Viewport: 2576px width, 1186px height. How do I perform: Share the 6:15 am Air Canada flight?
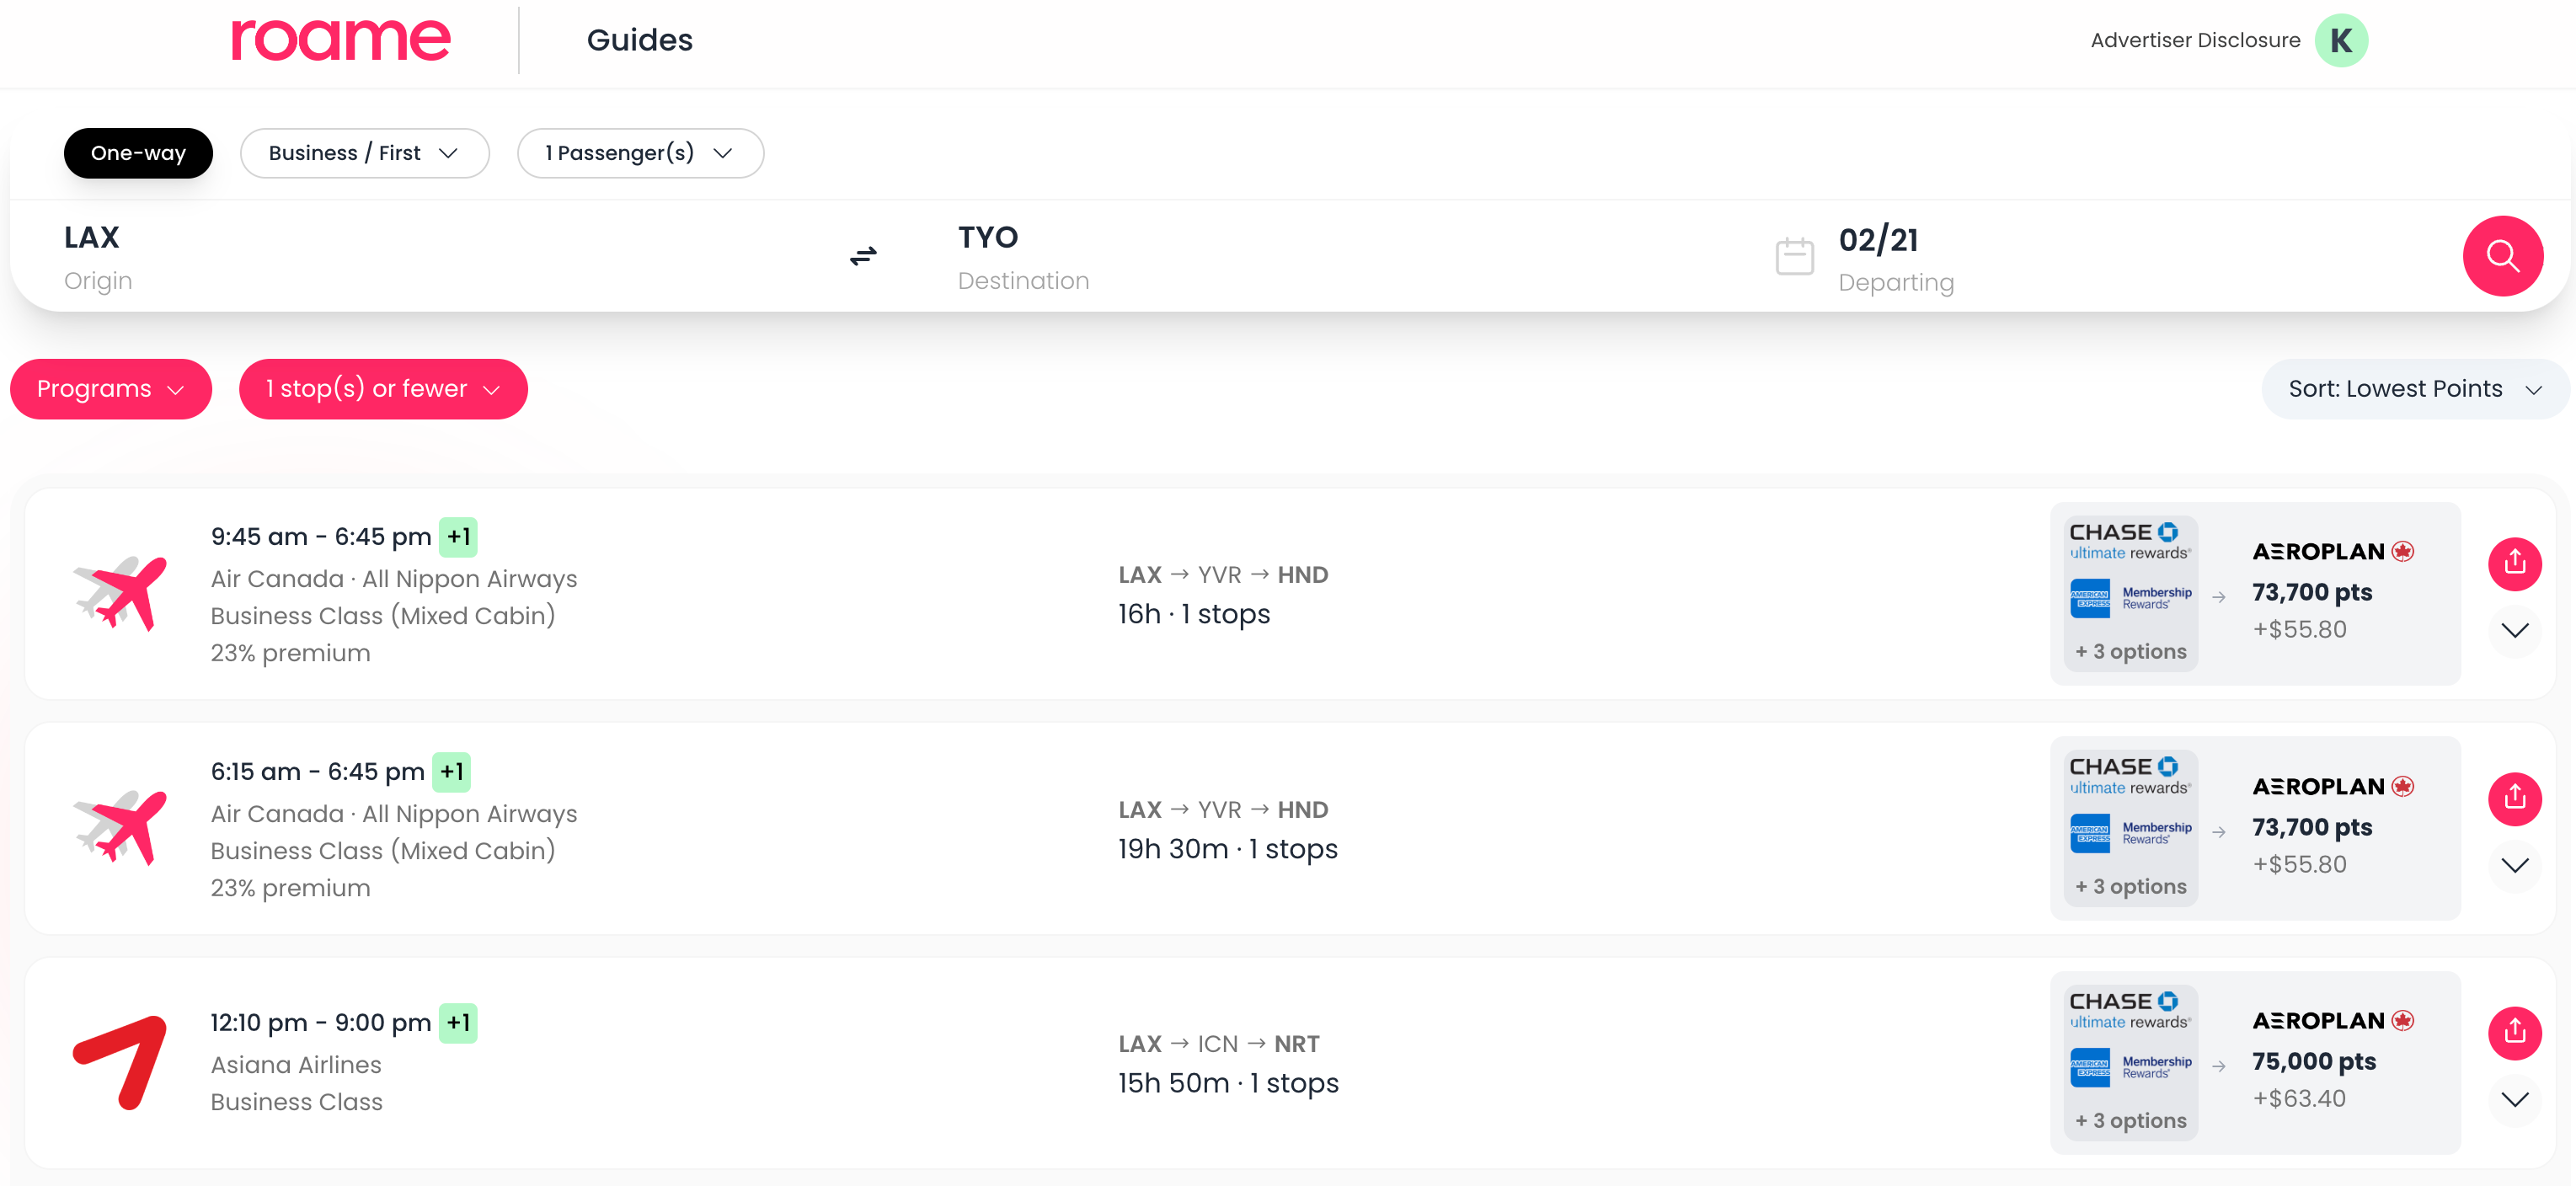[2514, 798]
